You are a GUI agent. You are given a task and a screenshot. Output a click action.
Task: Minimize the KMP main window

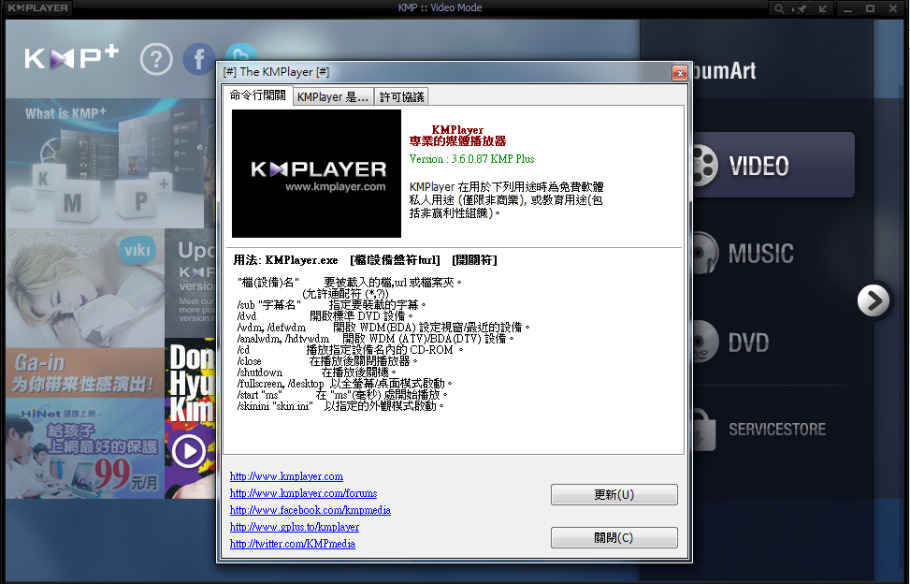pyautogui.click(x=848, y=9)
